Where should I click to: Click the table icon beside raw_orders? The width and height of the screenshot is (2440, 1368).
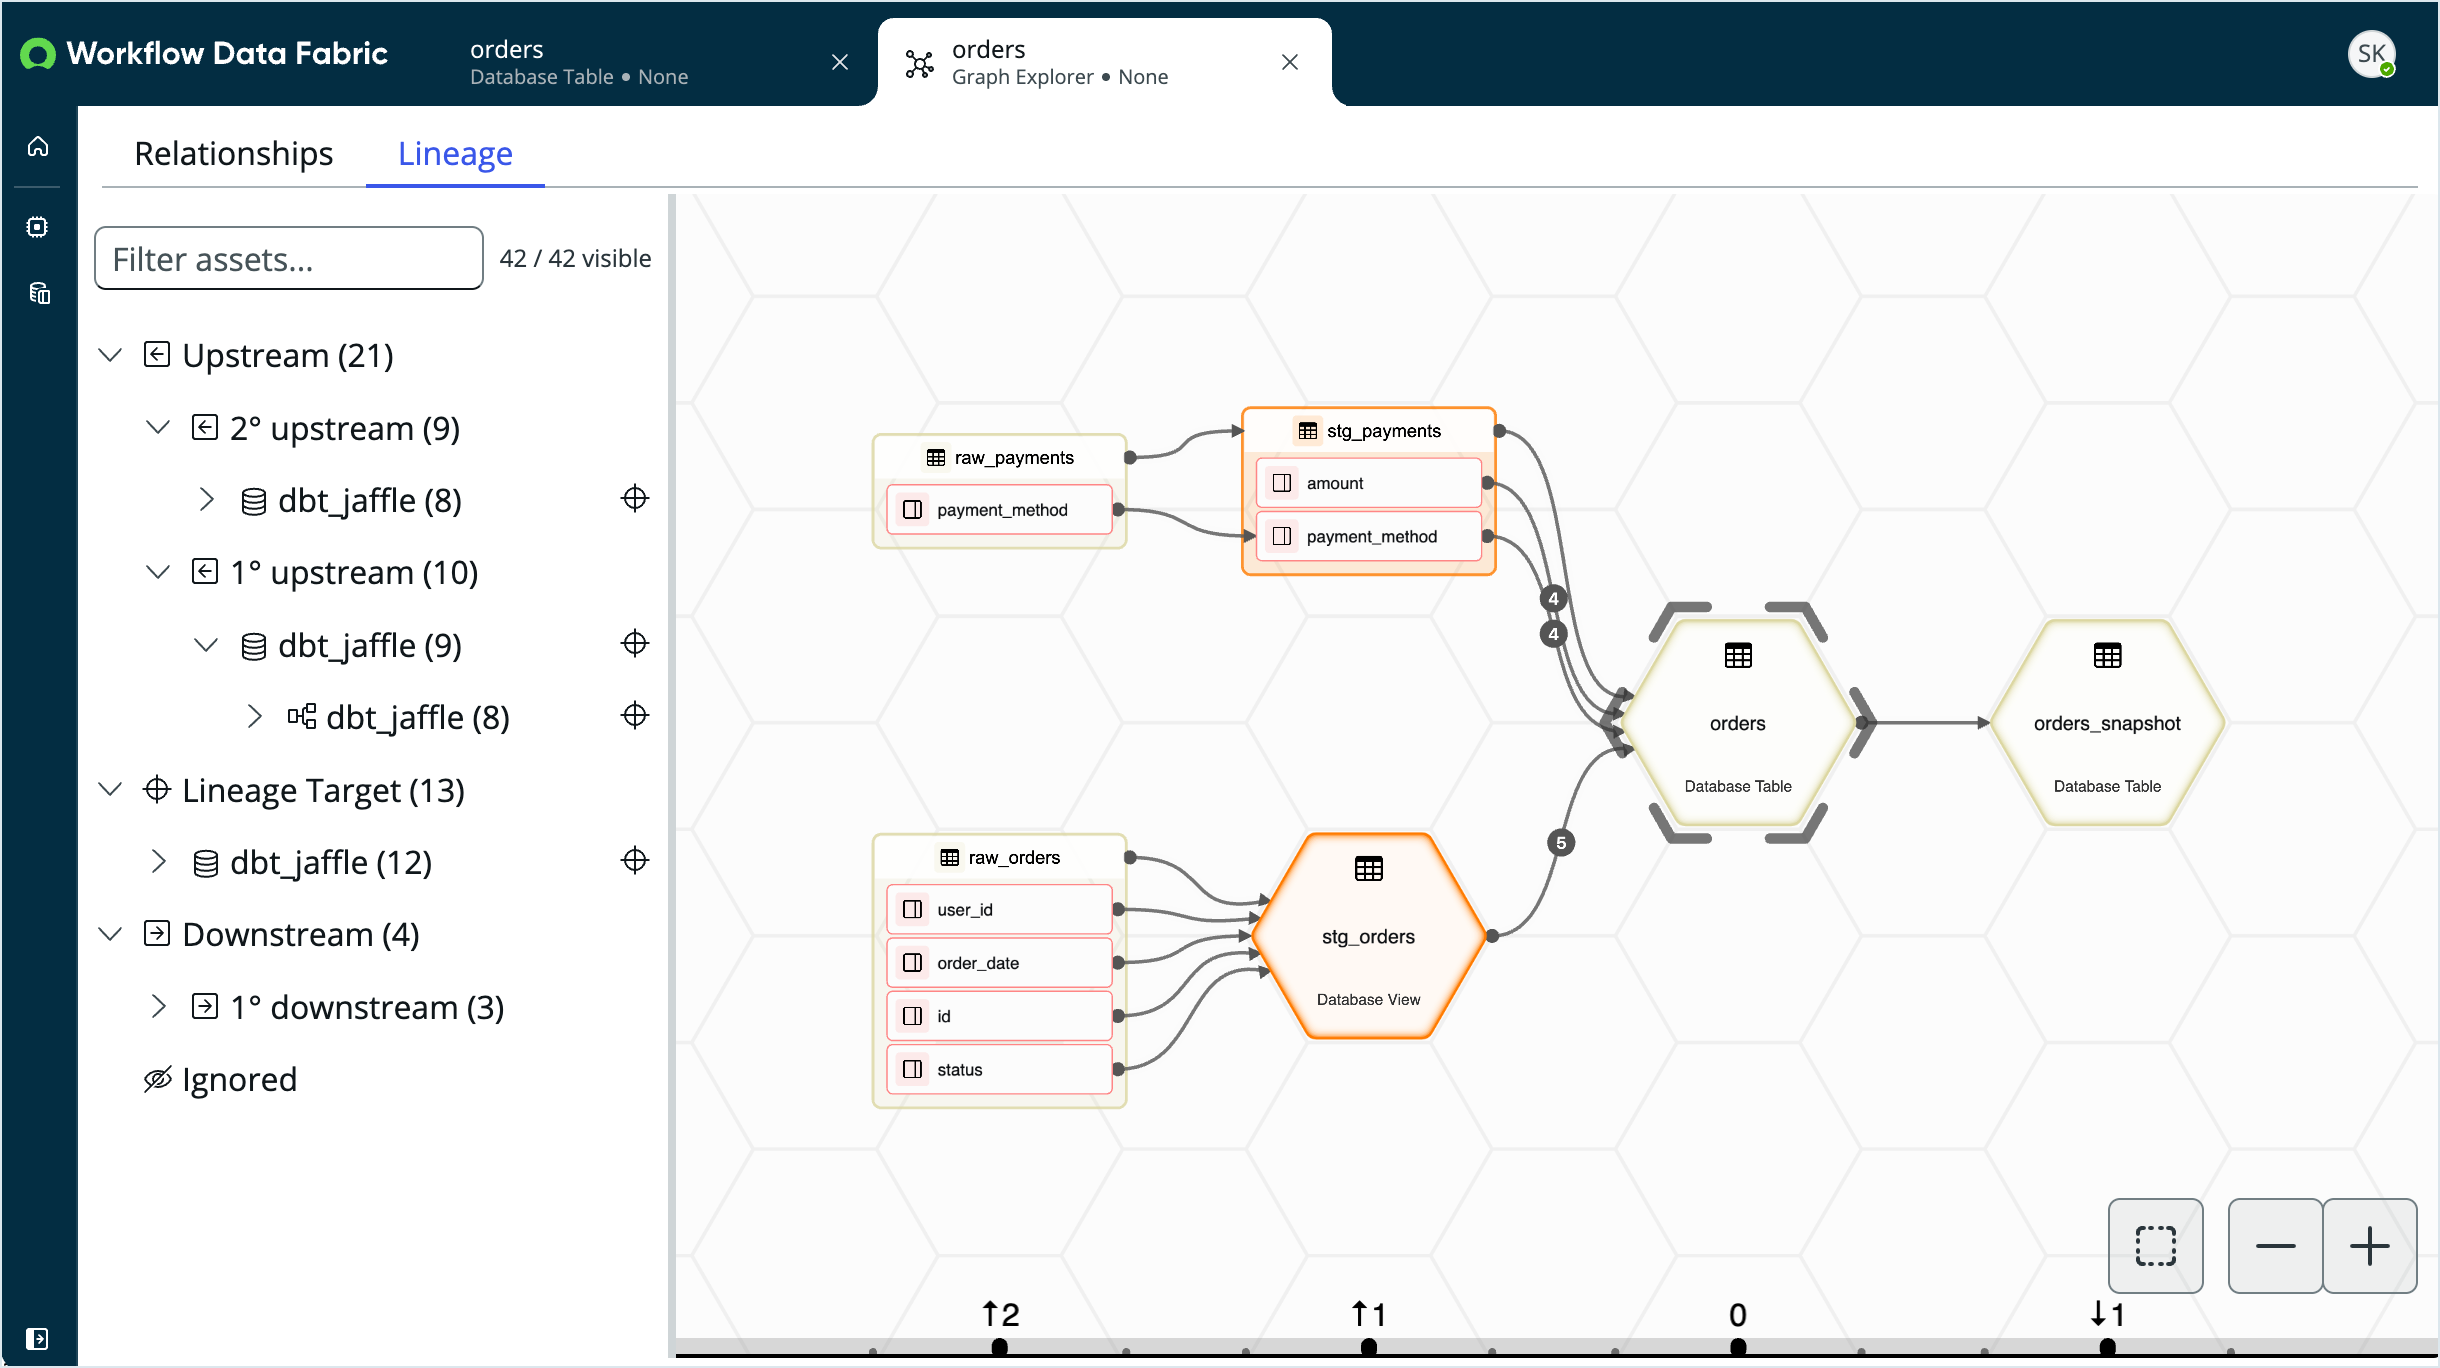(950, 858)
